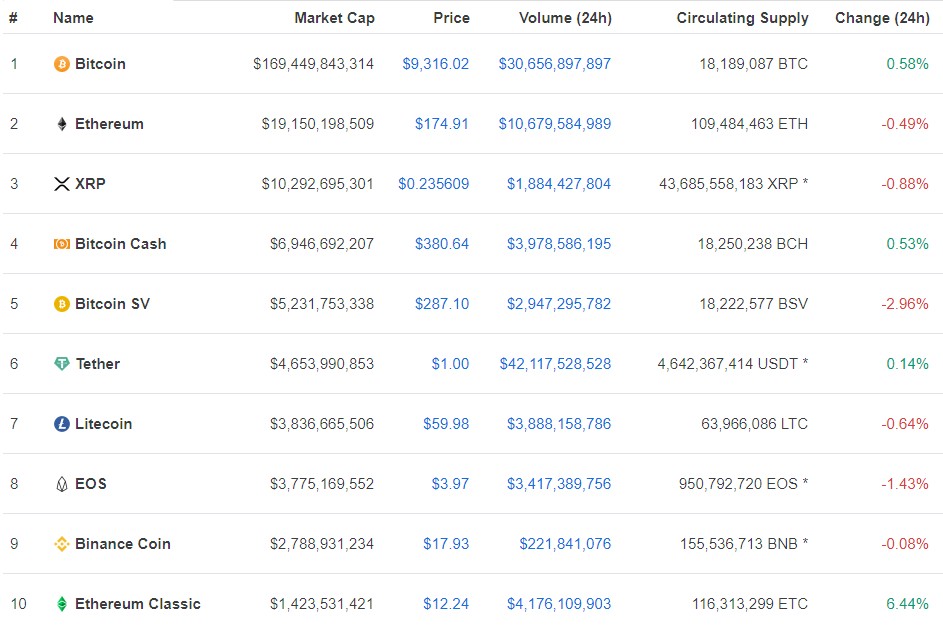Select Ethereum 24h change -0.49%
This screenshot has width=943, height=633.
point(905,124)
